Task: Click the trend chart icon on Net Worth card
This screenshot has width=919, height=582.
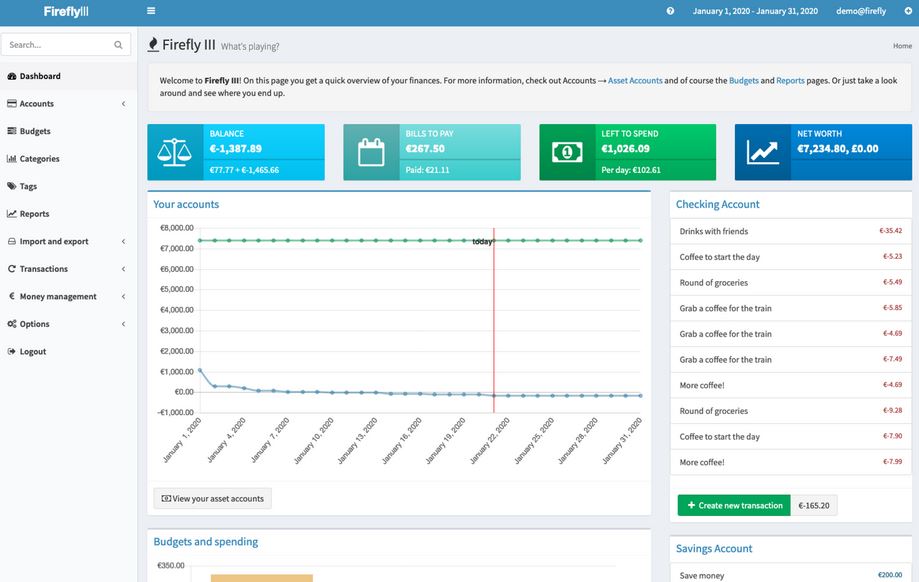Action: (x=763, y=152)
